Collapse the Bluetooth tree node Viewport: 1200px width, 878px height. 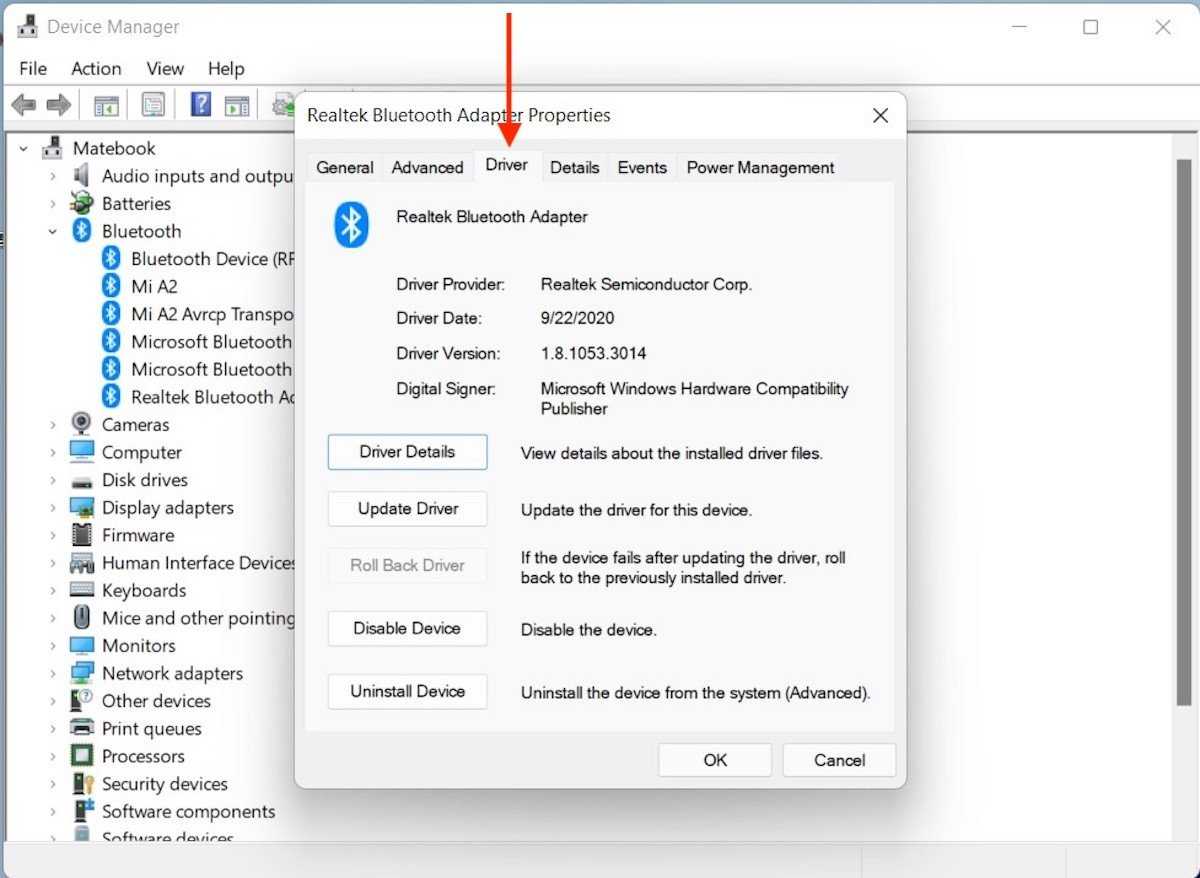(x=53, y=231)
